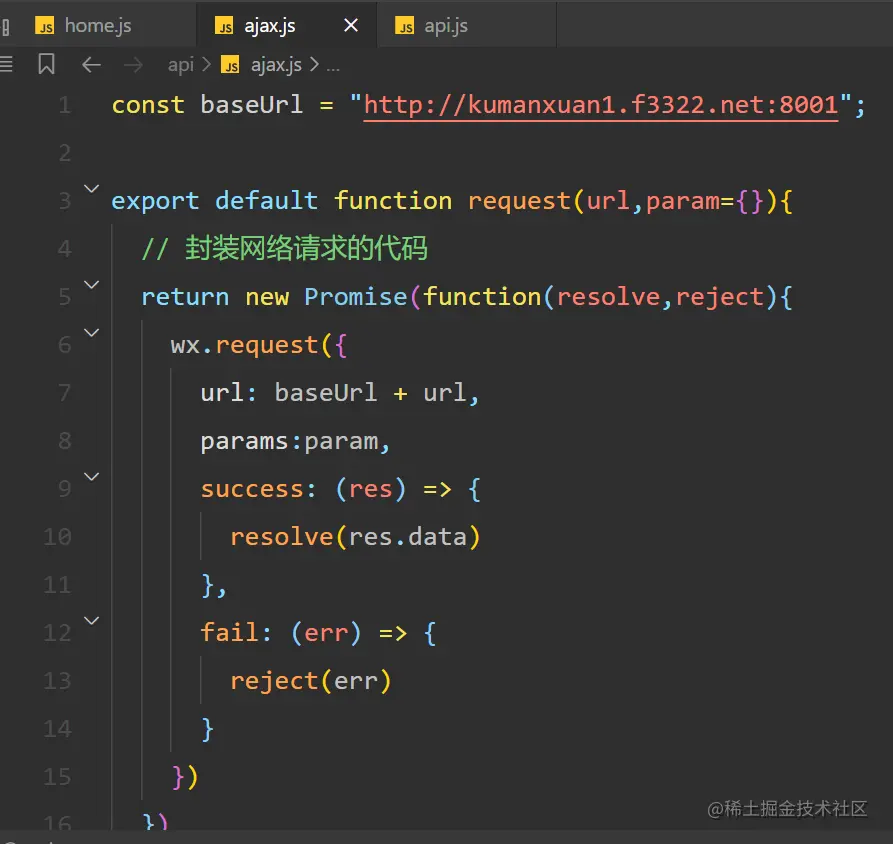Click 'param={}' parameter on line 3

705,202
